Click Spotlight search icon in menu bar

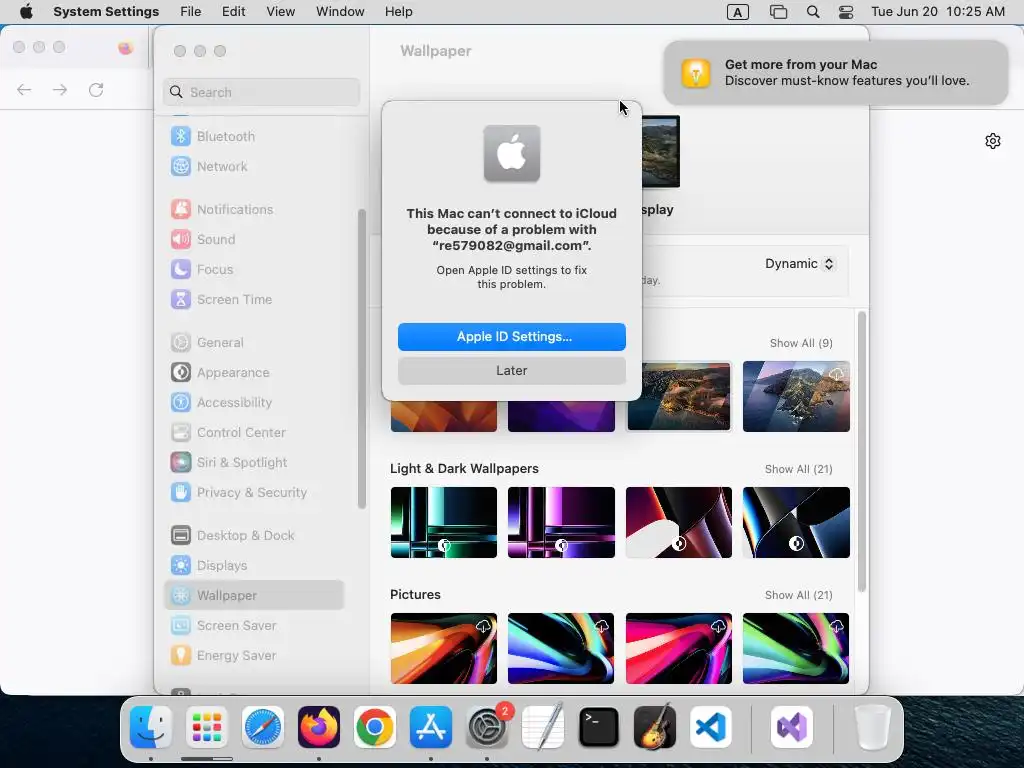point(813,12)
